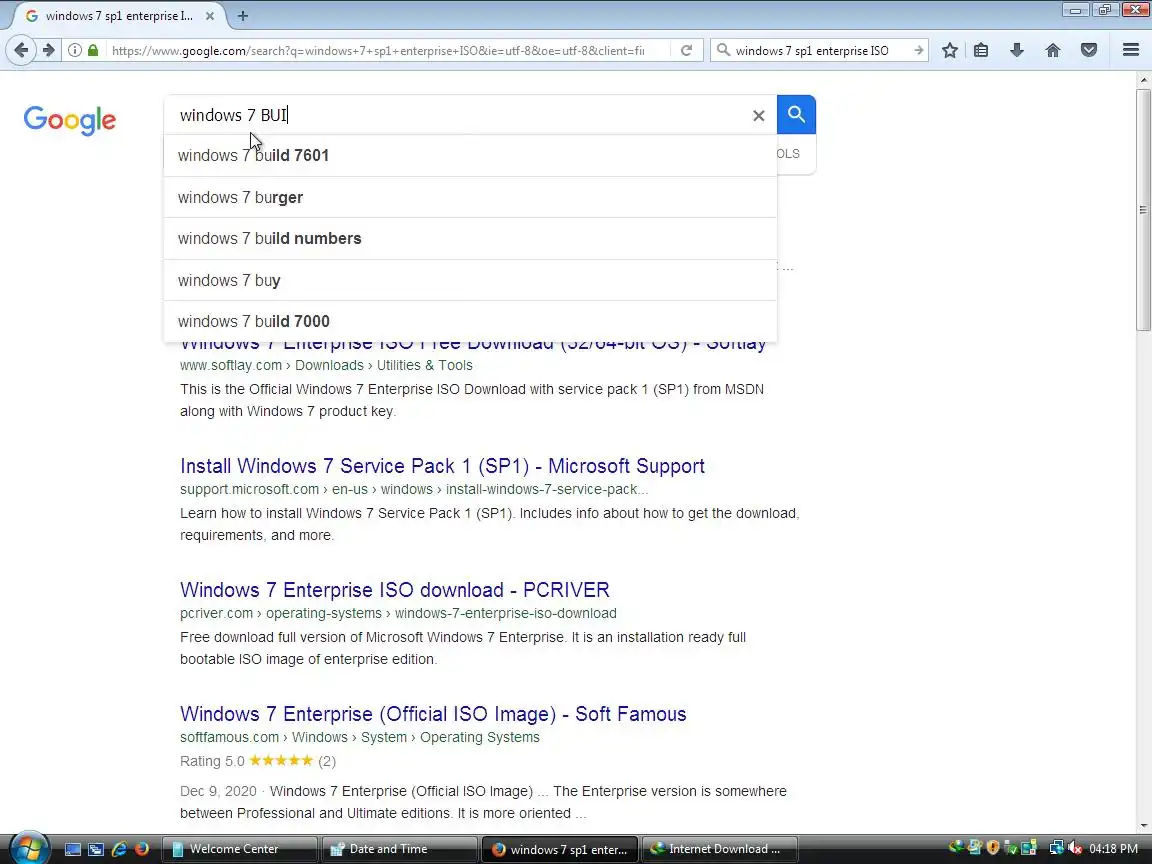Launch Firefox from quick launch
Screen dimensions: 1152x864
142,849
